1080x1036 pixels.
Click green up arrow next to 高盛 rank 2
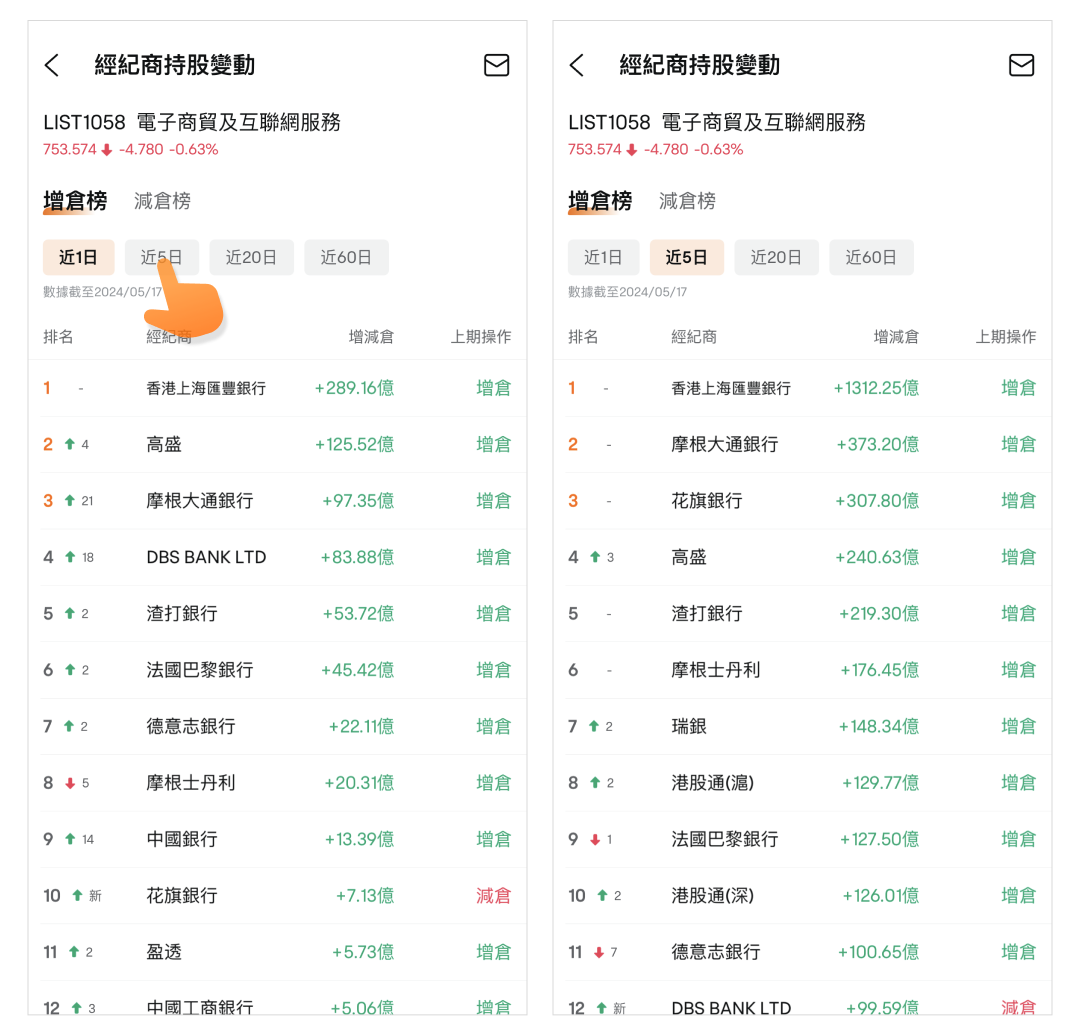point(70,444)
